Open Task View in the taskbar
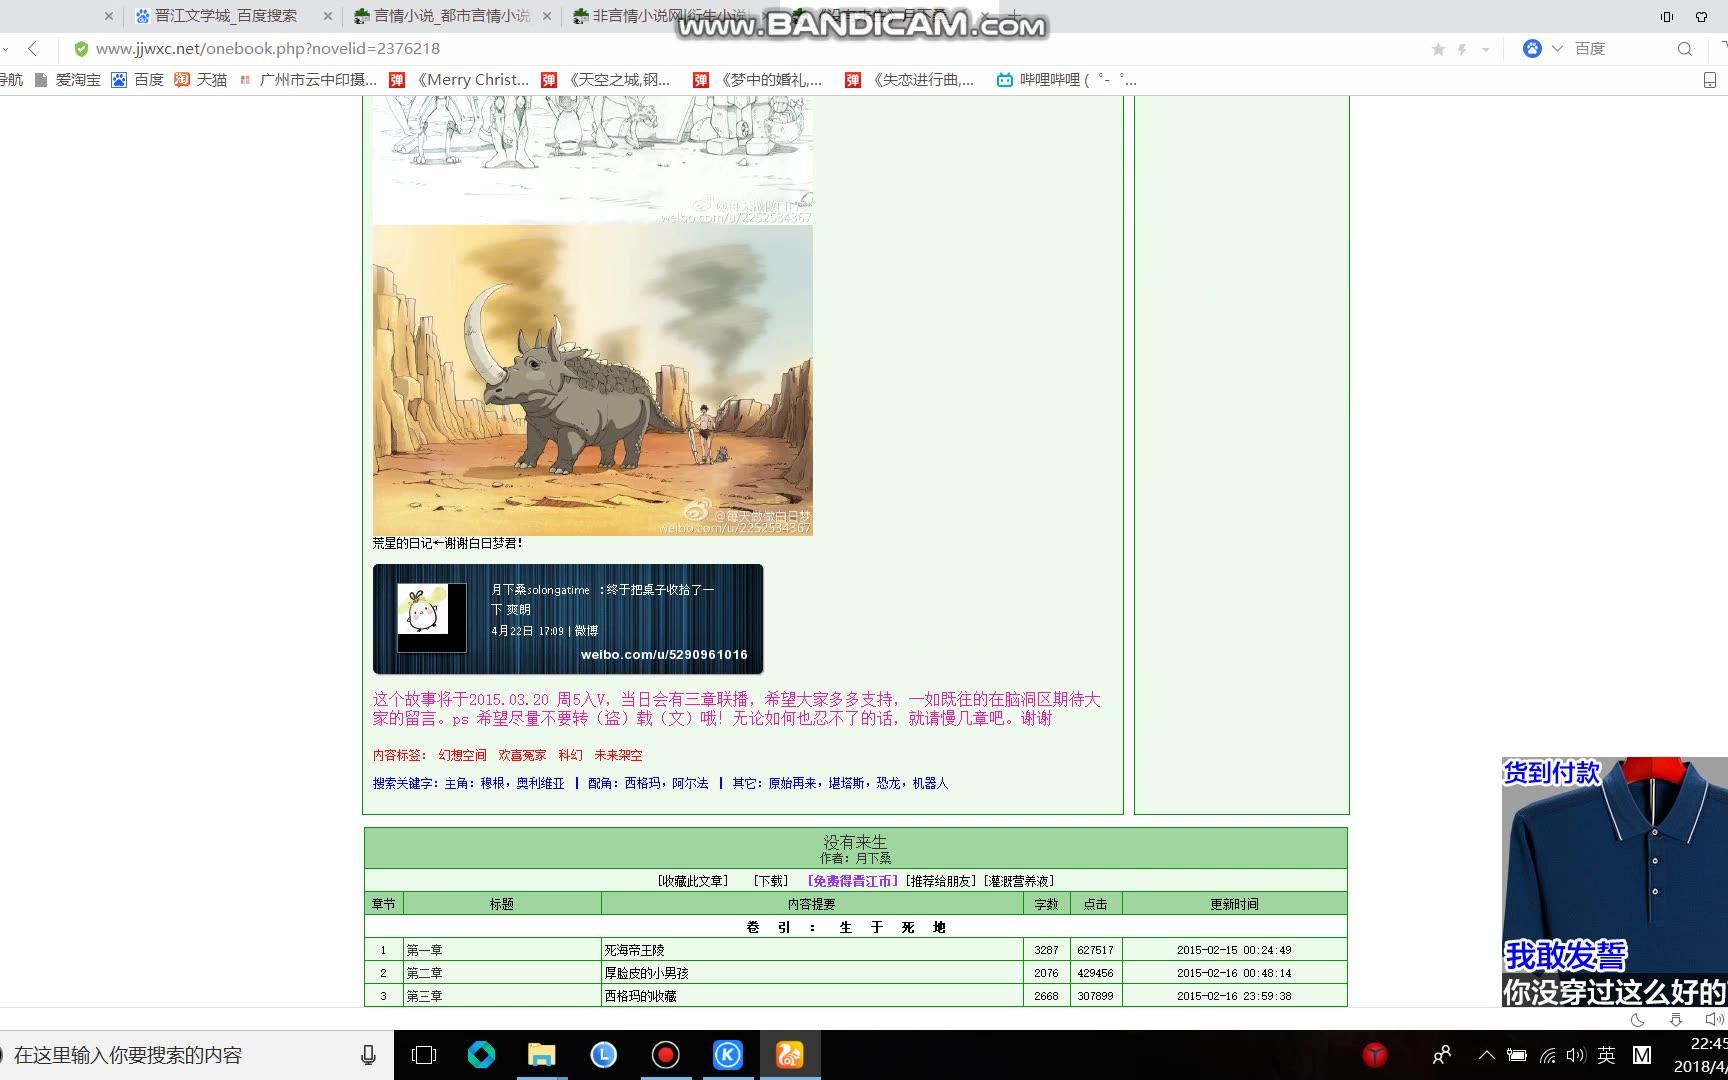Screen dimensions: 1728x1080 pos(424,1055)
